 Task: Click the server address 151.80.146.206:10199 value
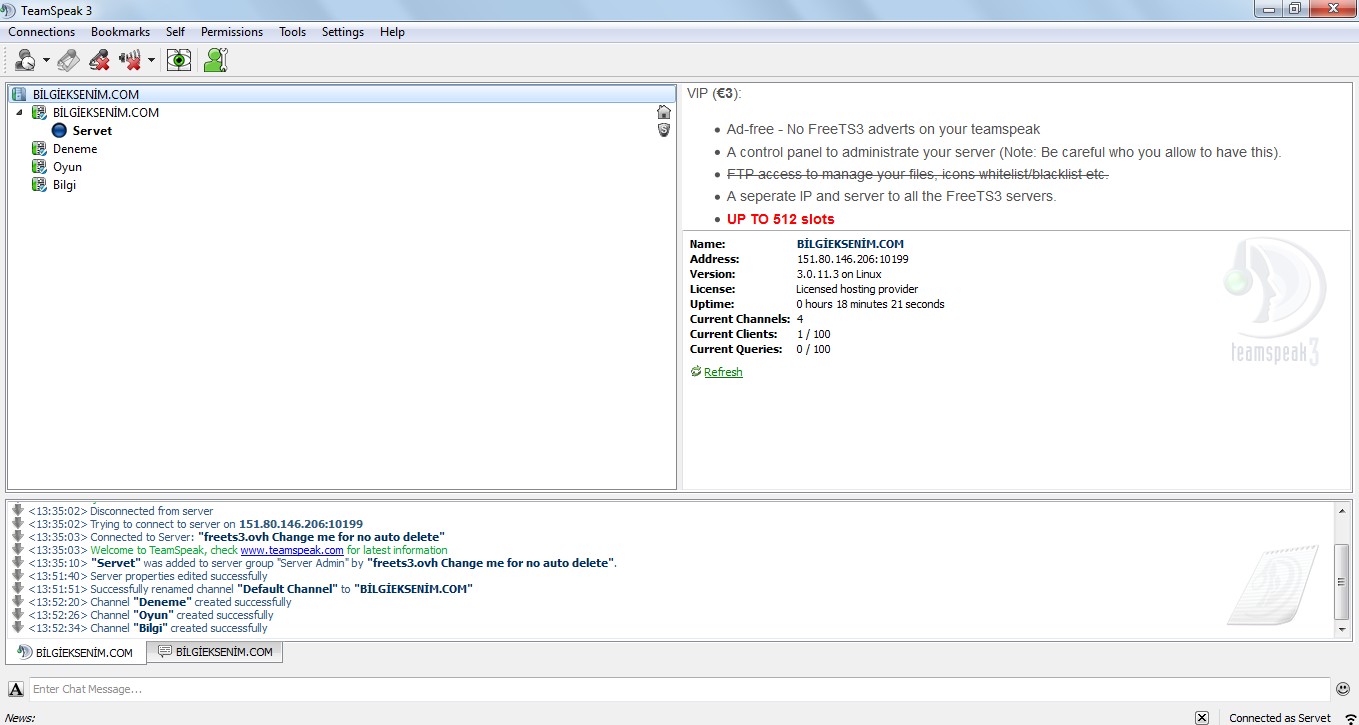click(852, 259)
